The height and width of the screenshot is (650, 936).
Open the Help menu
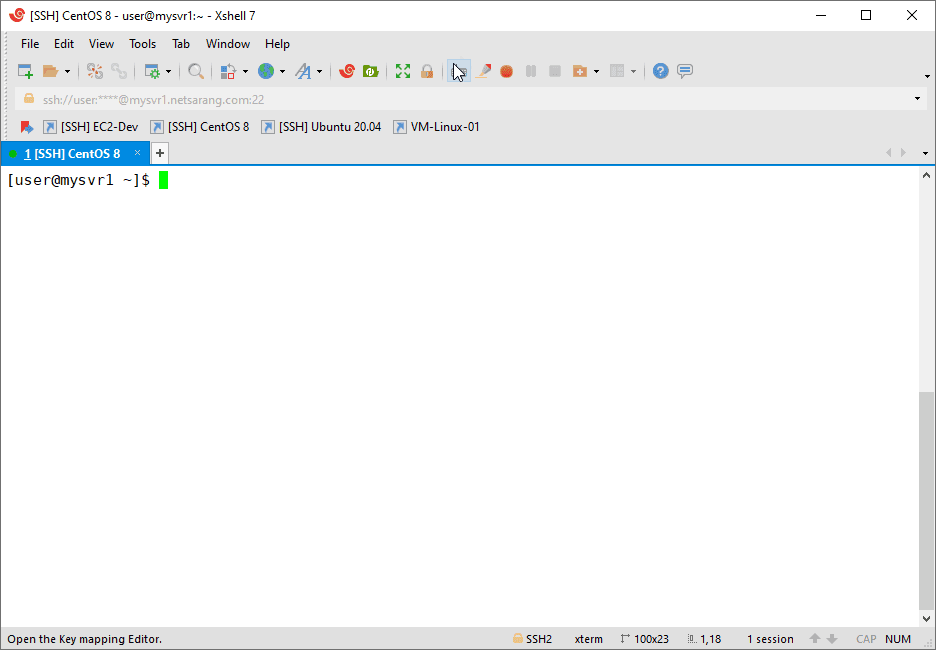[277, 44]
